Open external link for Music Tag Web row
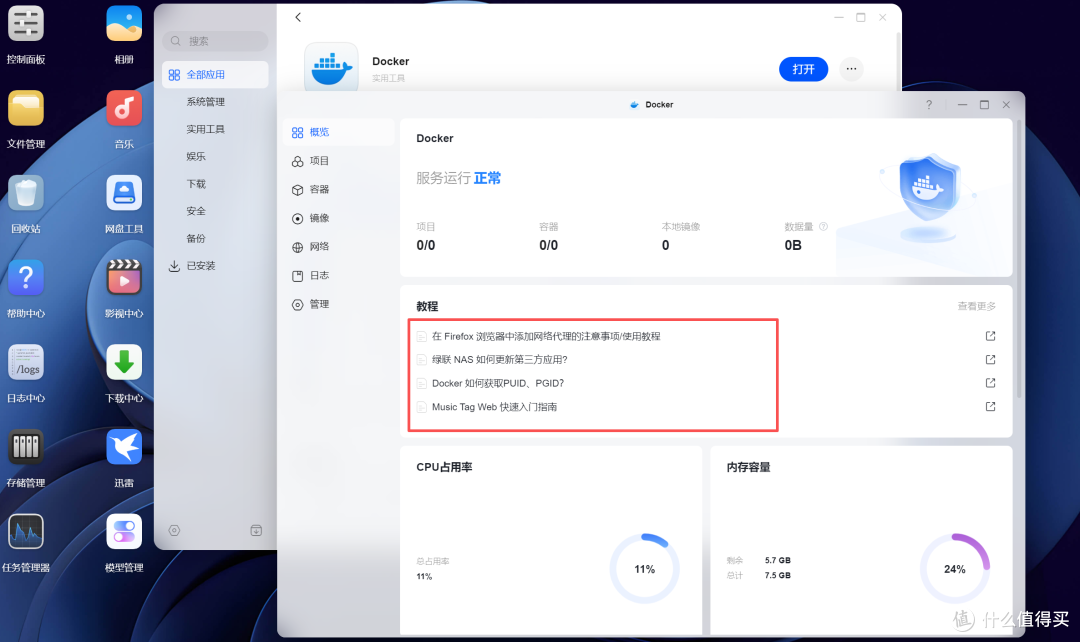Screen dimensions: 1080x642 (x=990, y=406)
